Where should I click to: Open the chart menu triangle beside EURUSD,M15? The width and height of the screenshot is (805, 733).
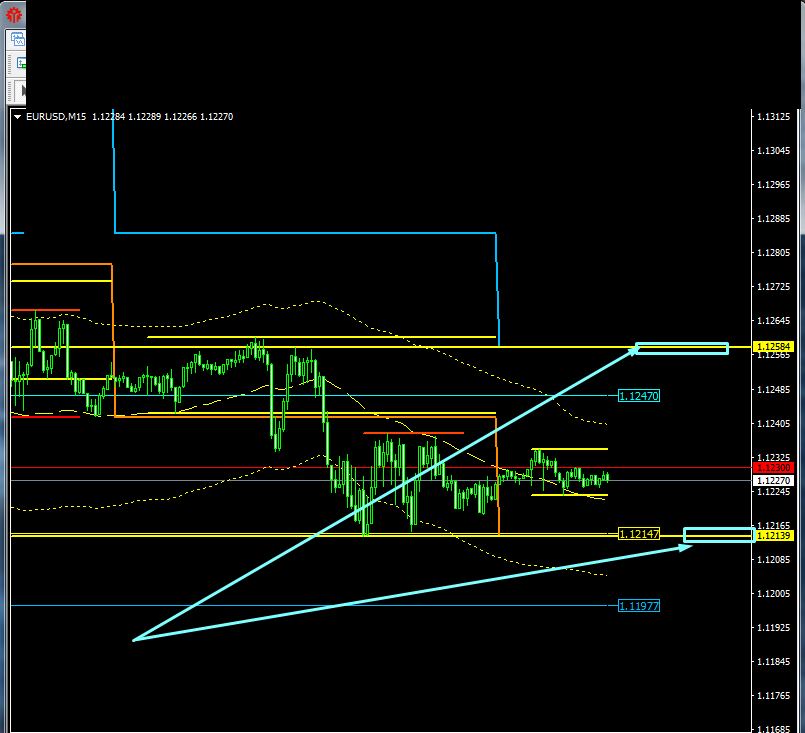(17, 117)
